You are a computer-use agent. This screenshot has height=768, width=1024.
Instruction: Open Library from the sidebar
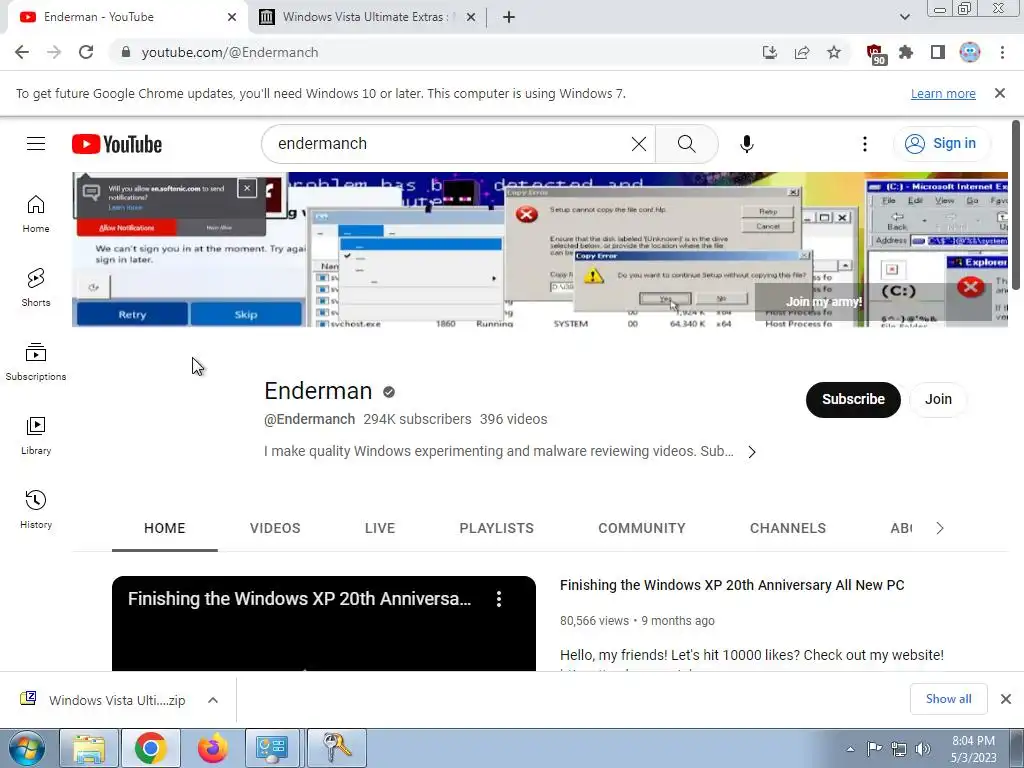tap(36, 436)
